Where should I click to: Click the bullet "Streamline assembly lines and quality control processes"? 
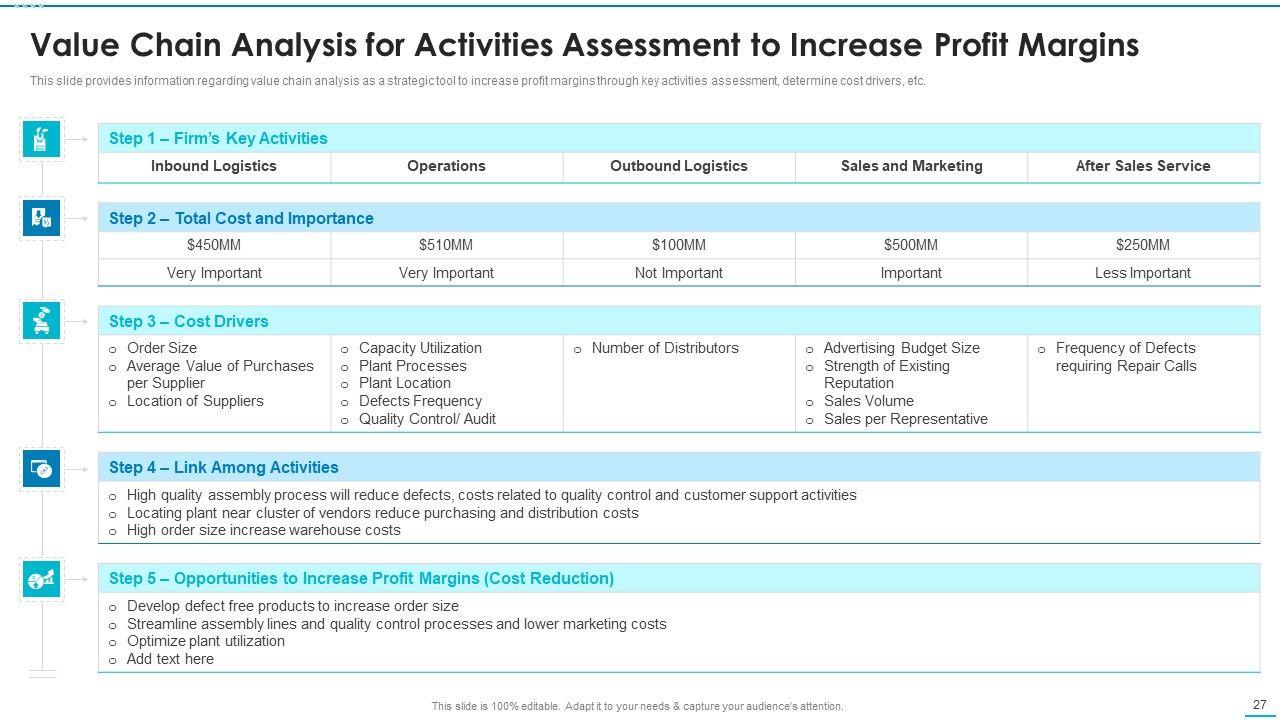pyautogui.click(x=397, y=624)
